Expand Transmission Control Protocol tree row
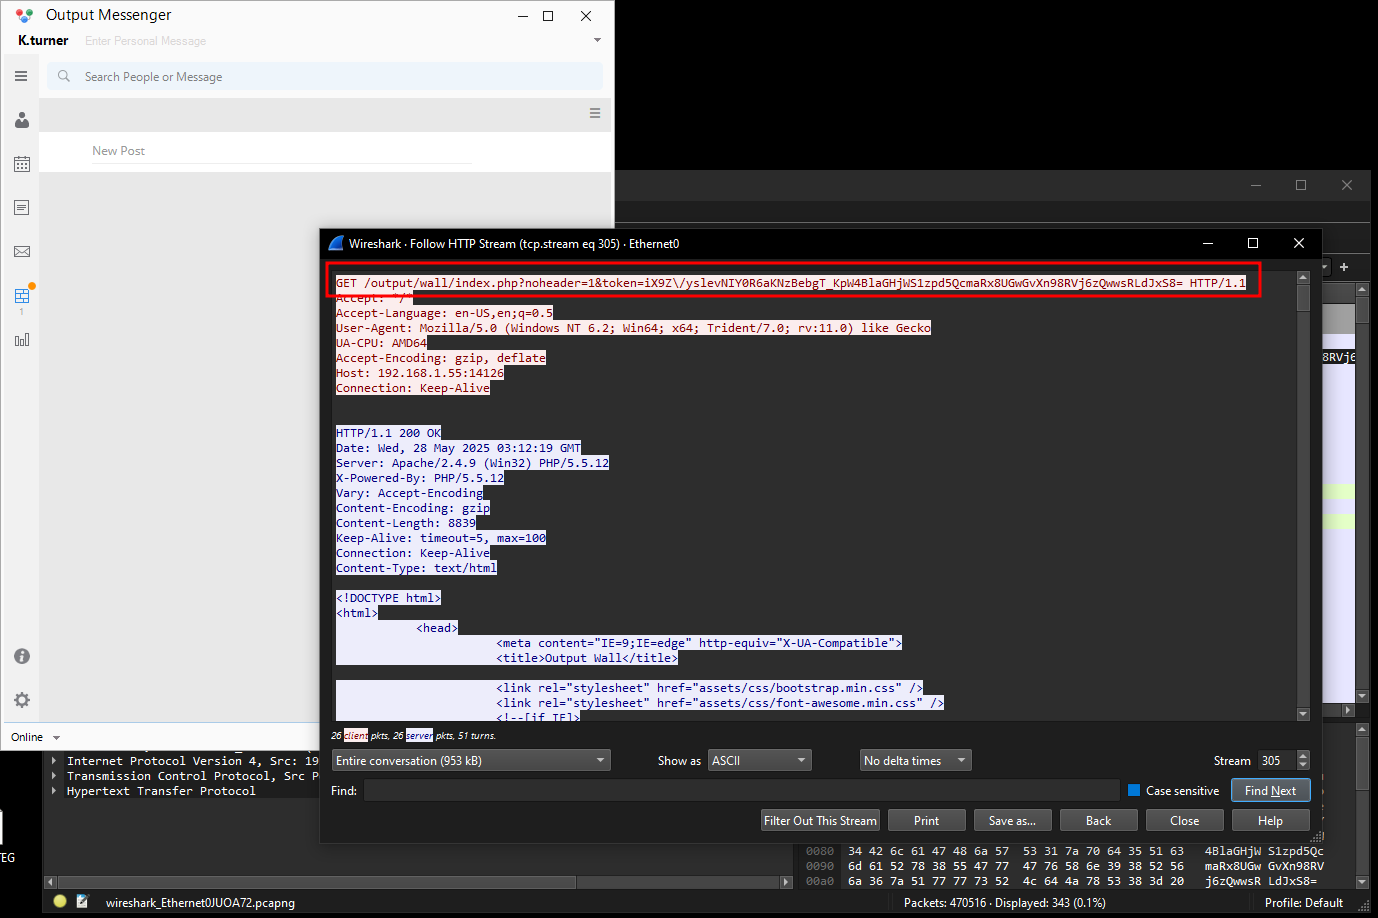This screenshot has height=918, width=1378. click(x=54, y=776)
